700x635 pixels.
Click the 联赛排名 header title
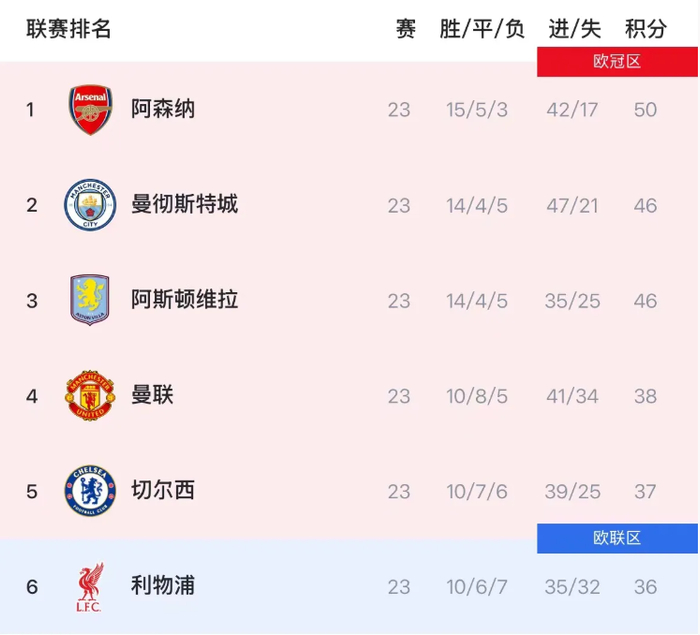click(69, 30)
